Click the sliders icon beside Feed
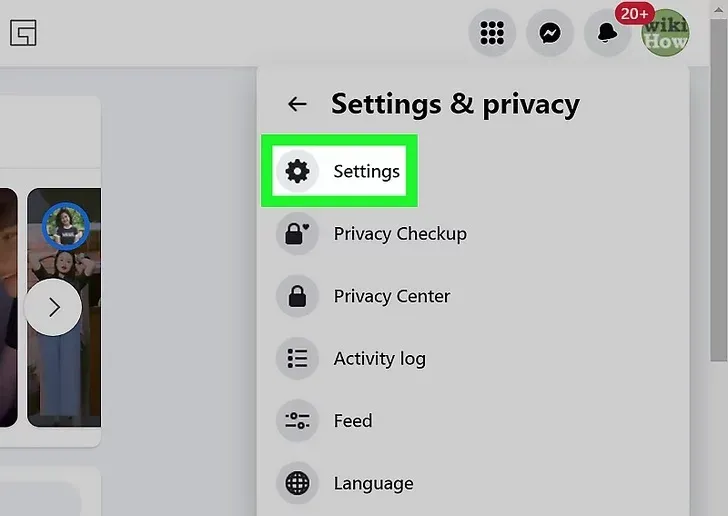The image size is (728, 516). click(x=297, y=421)
